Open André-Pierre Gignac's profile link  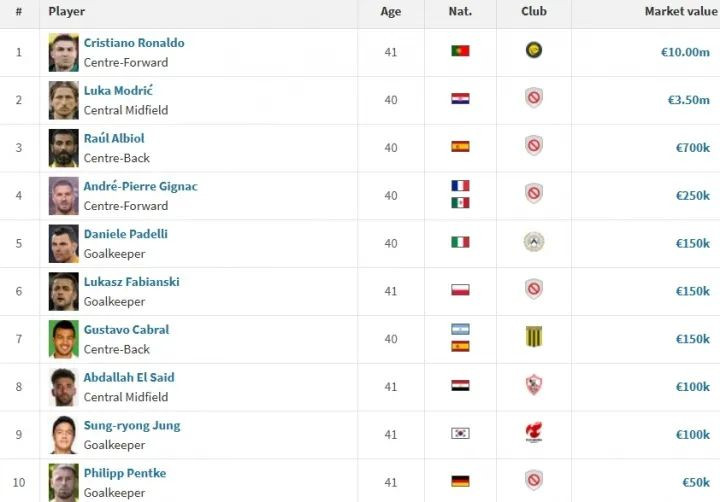click(141, 186)
